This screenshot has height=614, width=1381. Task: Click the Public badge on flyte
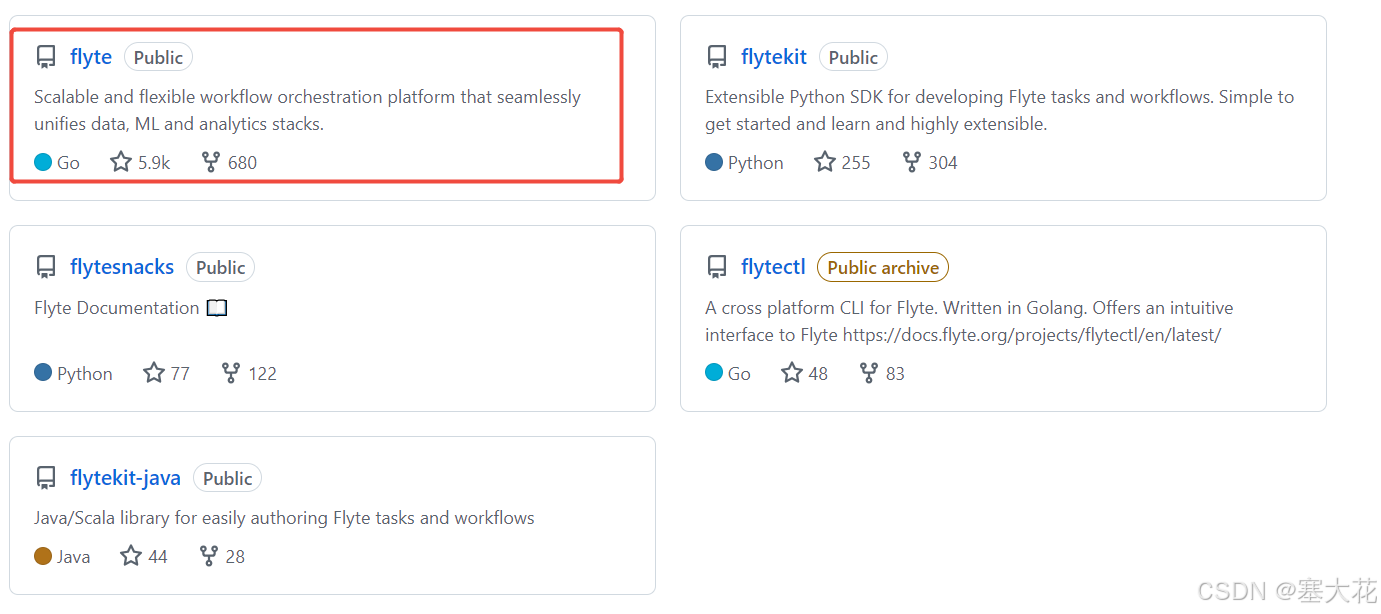point(158,57)
